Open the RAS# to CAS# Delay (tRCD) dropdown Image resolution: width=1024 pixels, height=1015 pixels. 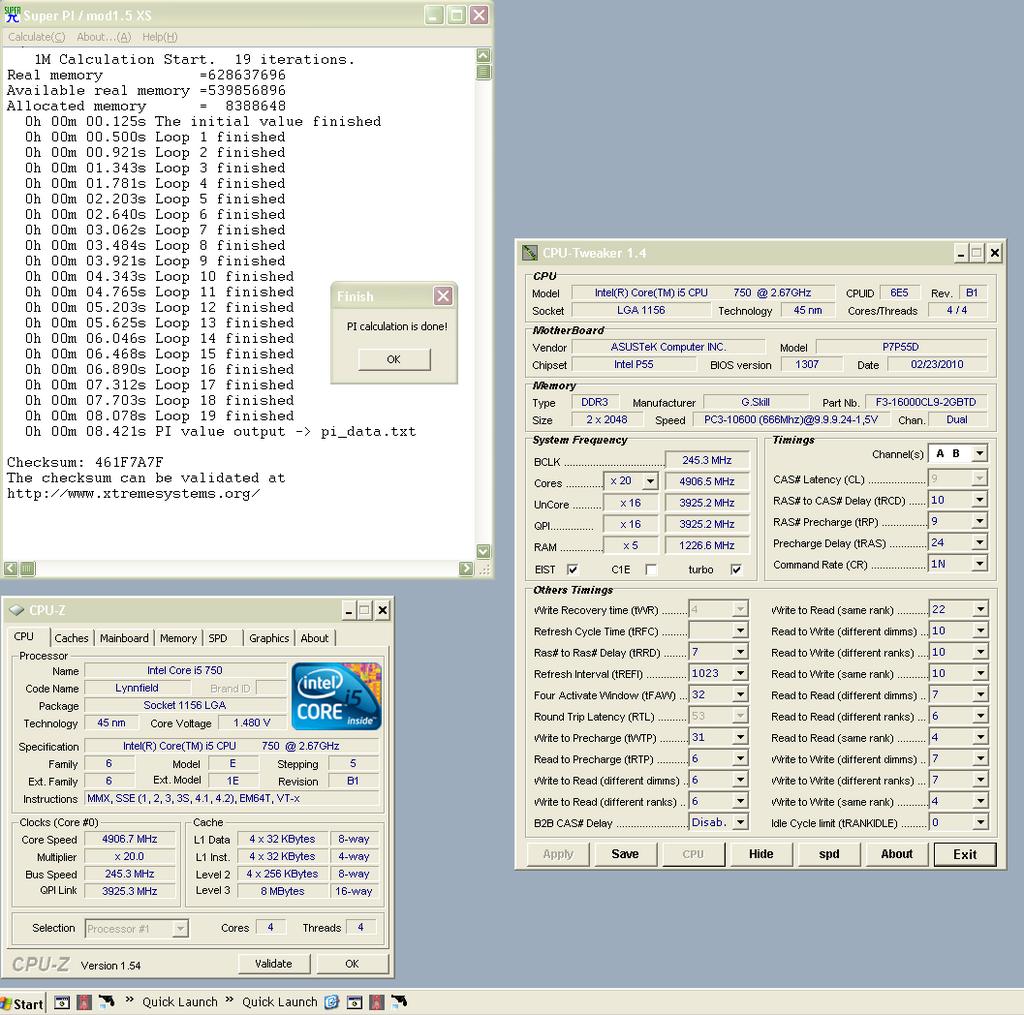979,500
